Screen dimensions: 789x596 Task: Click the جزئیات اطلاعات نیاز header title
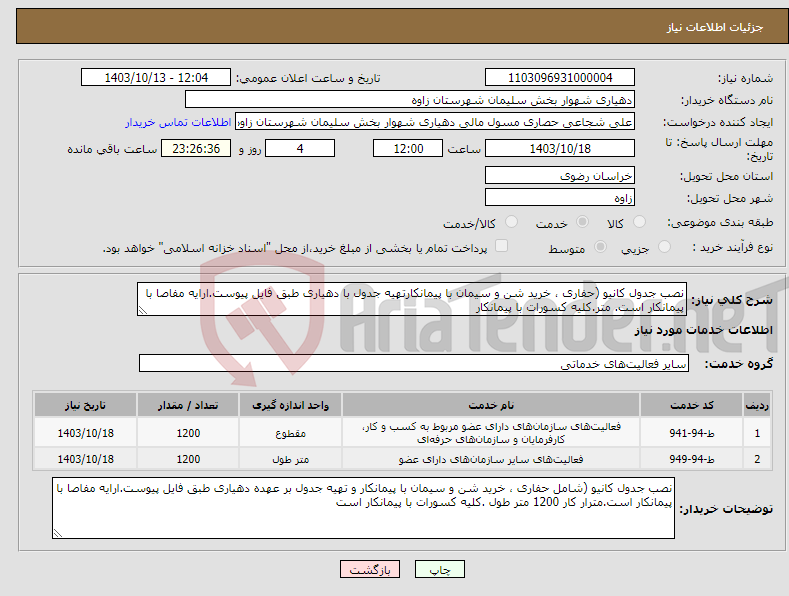[x=715, y=27]
